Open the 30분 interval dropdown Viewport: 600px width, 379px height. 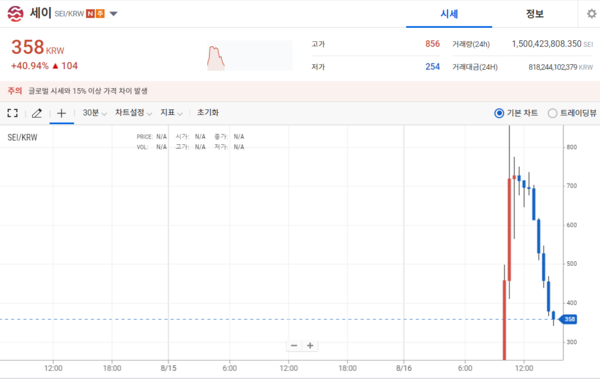[95, 113]
